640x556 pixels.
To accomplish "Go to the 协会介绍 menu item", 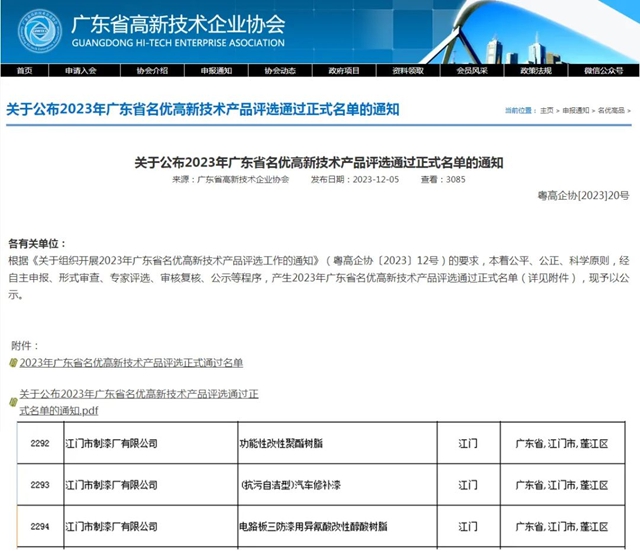I will click(x=152, y=71).
